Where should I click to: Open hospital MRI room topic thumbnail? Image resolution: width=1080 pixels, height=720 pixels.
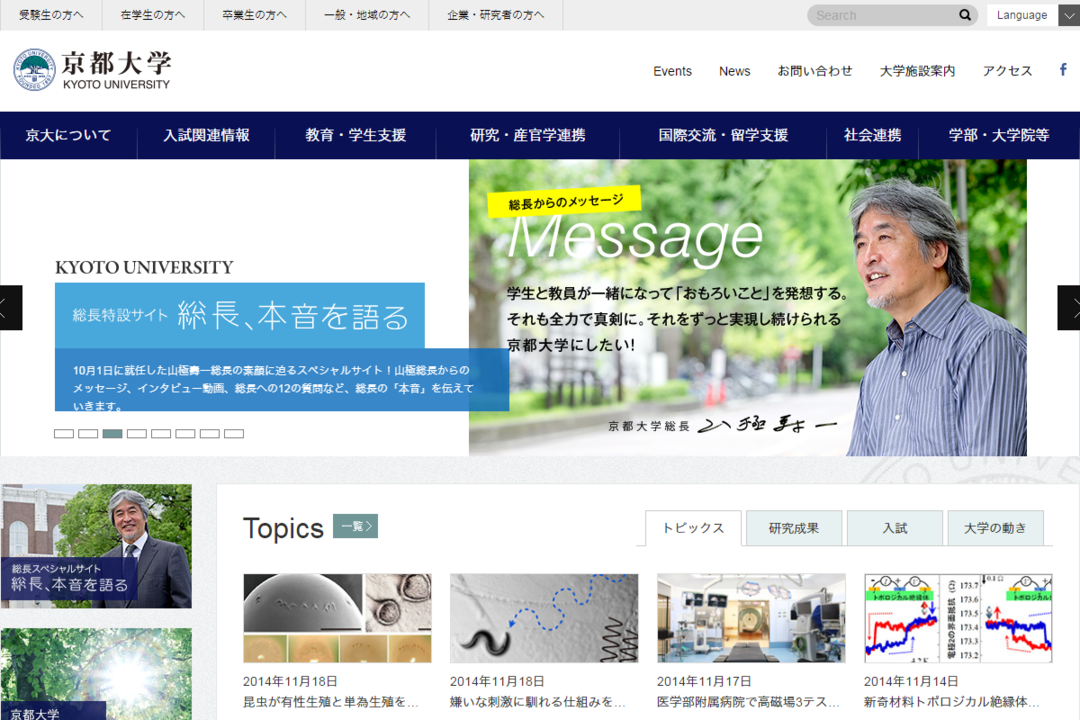coord(751,618)
